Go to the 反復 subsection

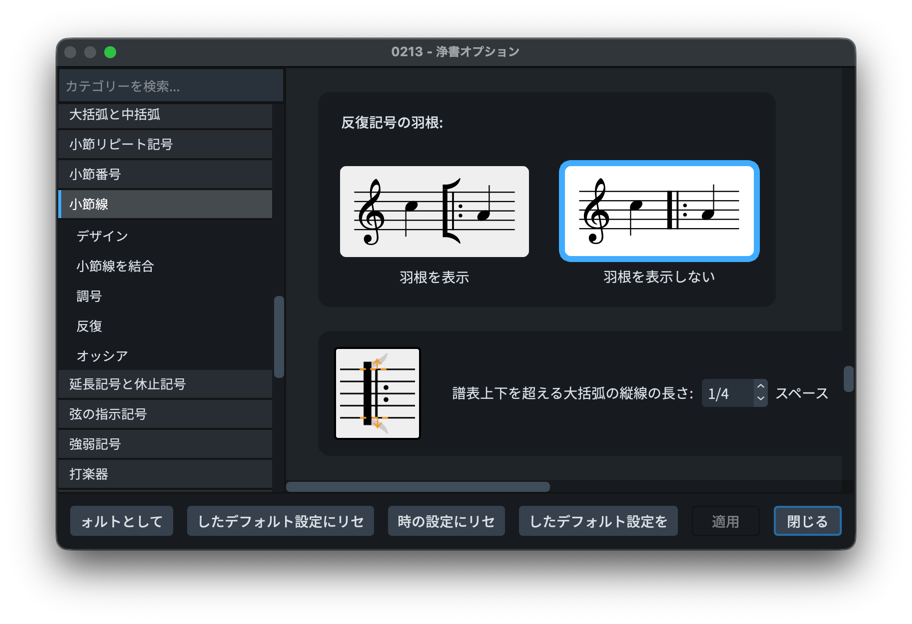90,326
